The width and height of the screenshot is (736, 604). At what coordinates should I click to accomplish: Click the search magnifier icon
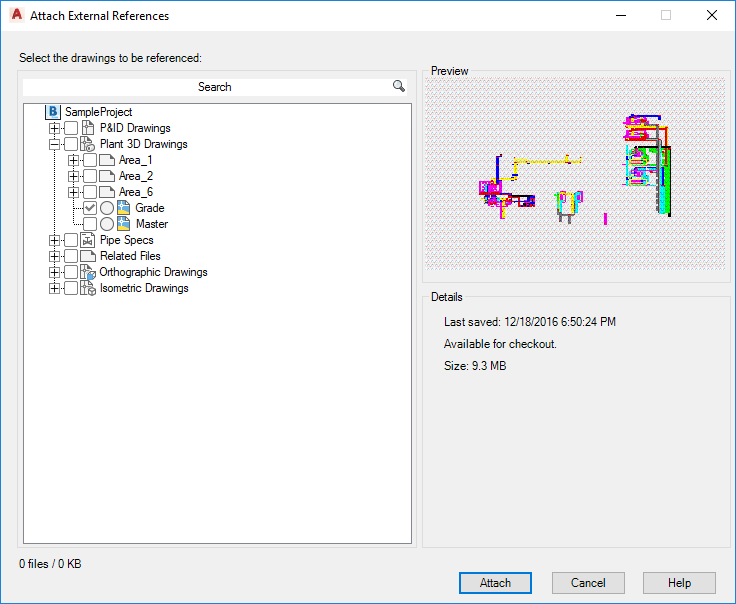click(399, 86)
